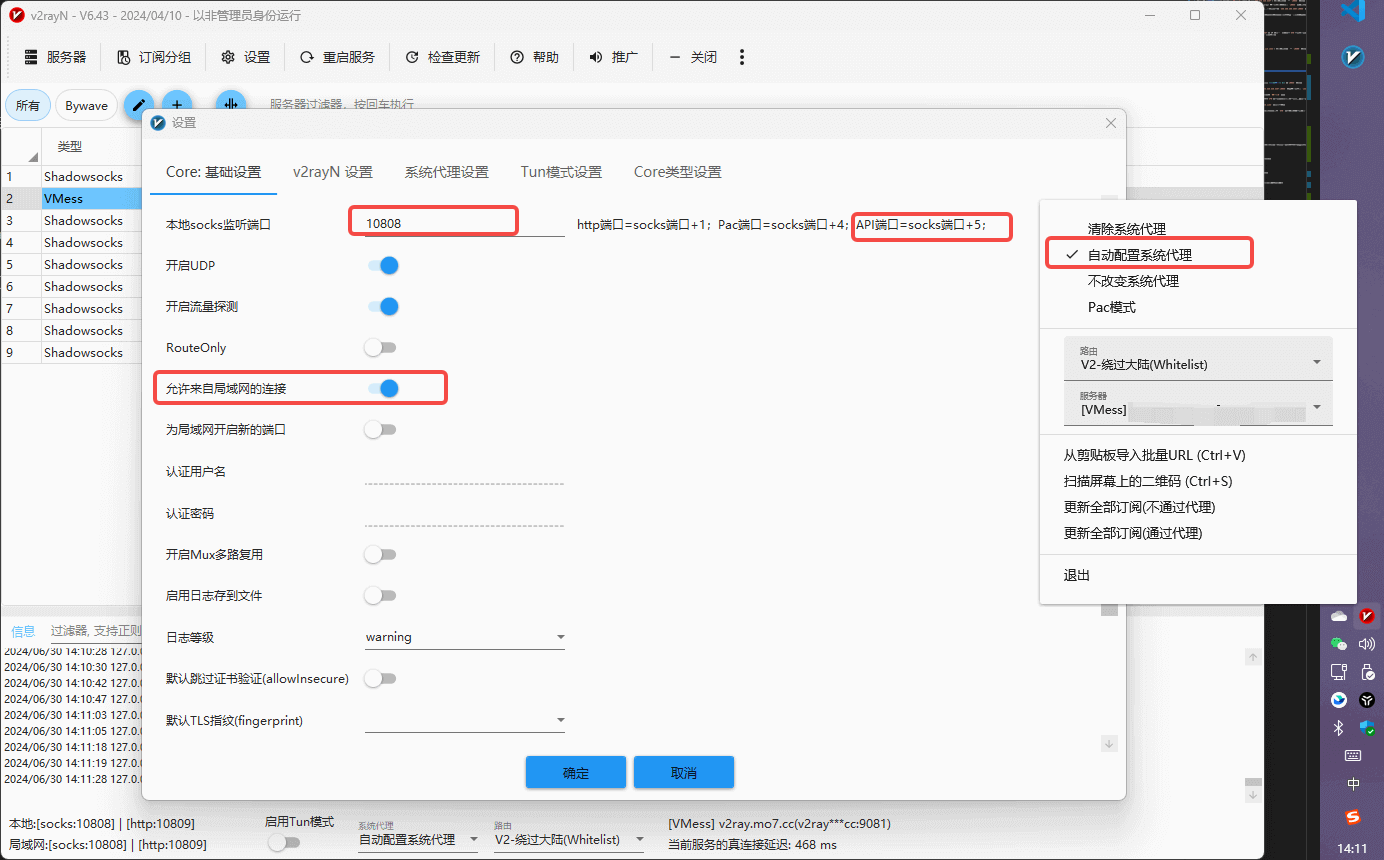The image size is (1384, 860).
Task: Click the 设置 gear toolbar item
Action: pos(245,57)
